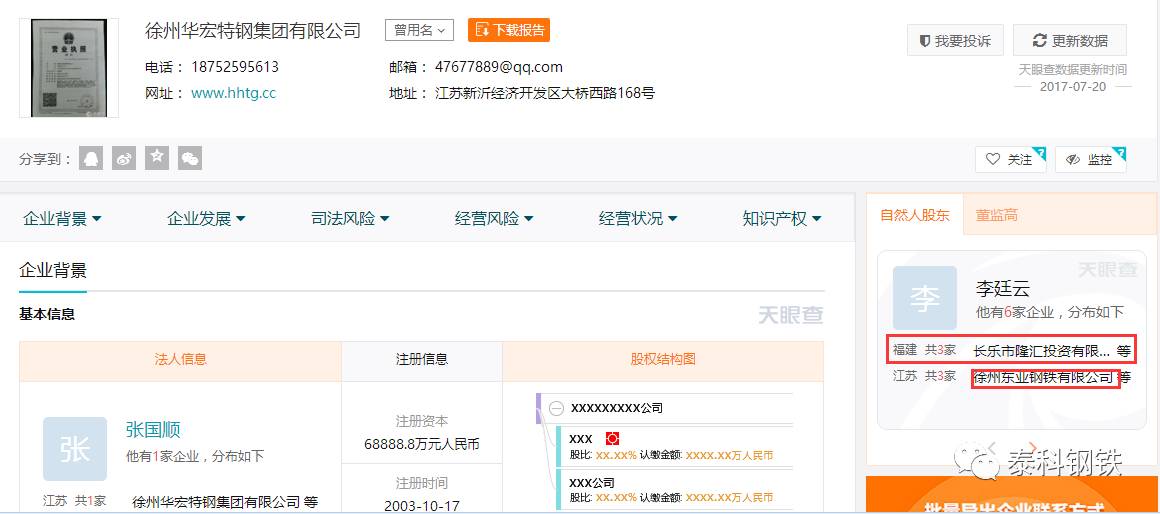This screenshot has width=1160, height=514.
Task: Open 徐州东业钢铁有限公司 link
Action: click(1043, 378)
